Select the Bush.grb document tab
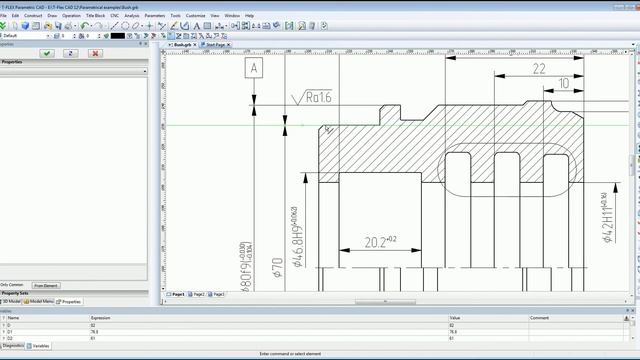This screenshot has height=360, width=640. tap(182, 44)
